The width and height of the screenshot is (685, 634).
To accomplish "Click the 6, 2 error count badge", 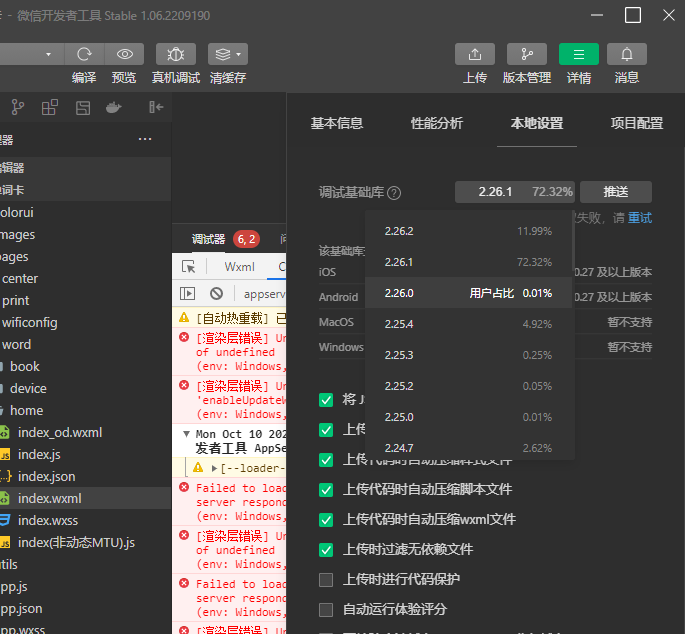I will point(246,239).
